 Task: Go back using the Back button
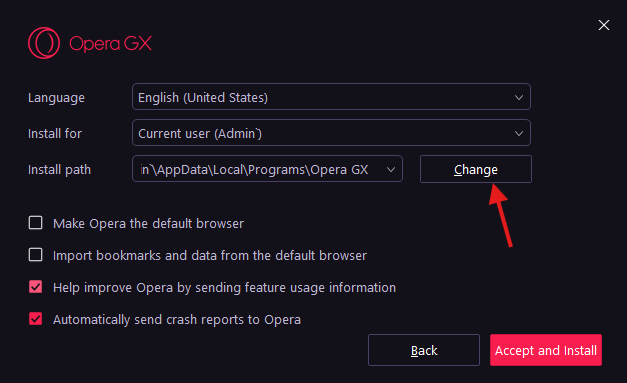coord(424,350)
